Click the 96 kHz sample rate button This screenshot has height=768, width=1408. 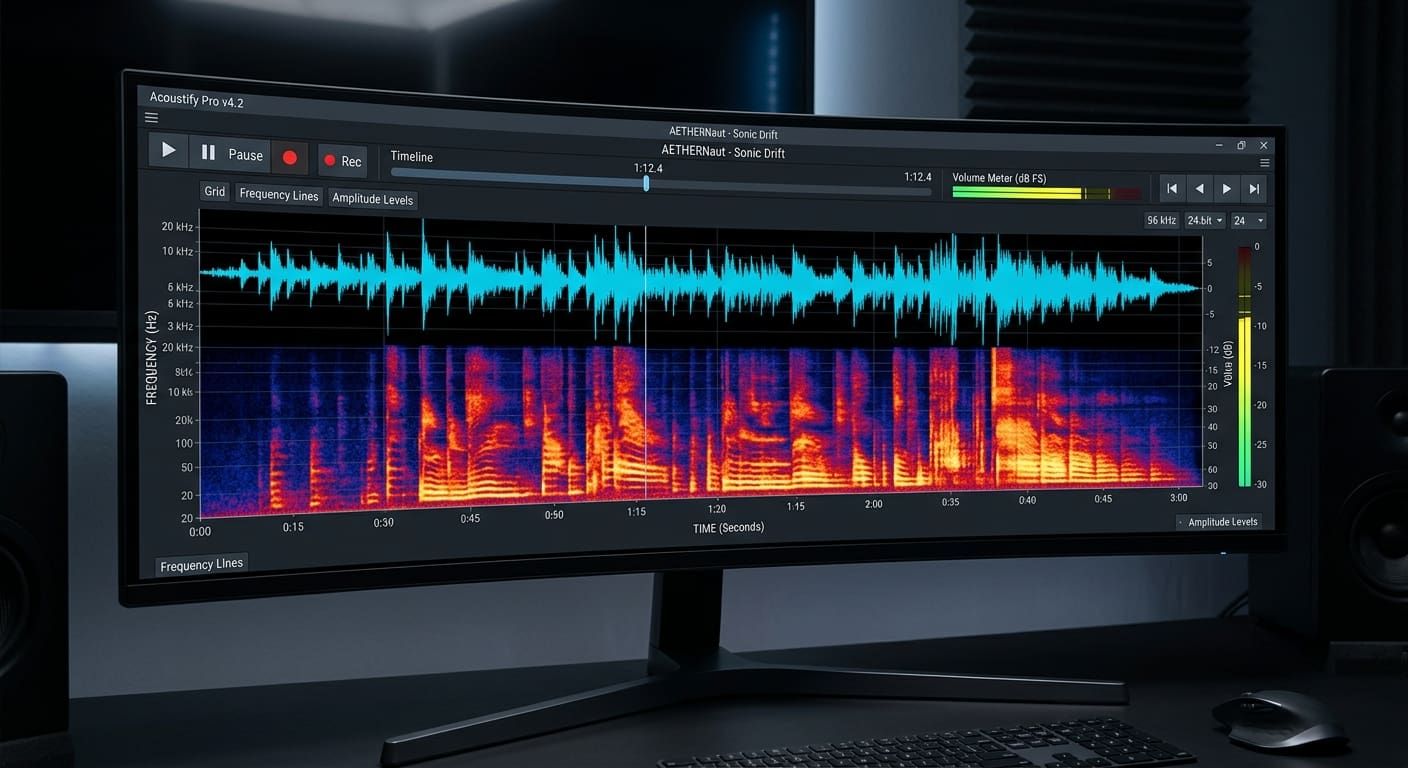coord(1161,220)
